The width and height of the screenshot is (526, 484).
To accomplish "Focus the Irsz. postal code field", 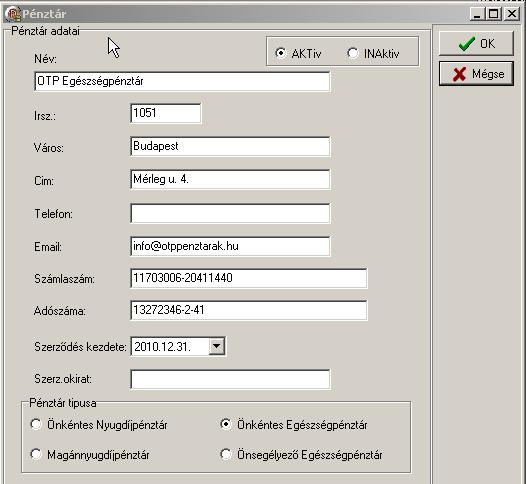I will [166, 113].
